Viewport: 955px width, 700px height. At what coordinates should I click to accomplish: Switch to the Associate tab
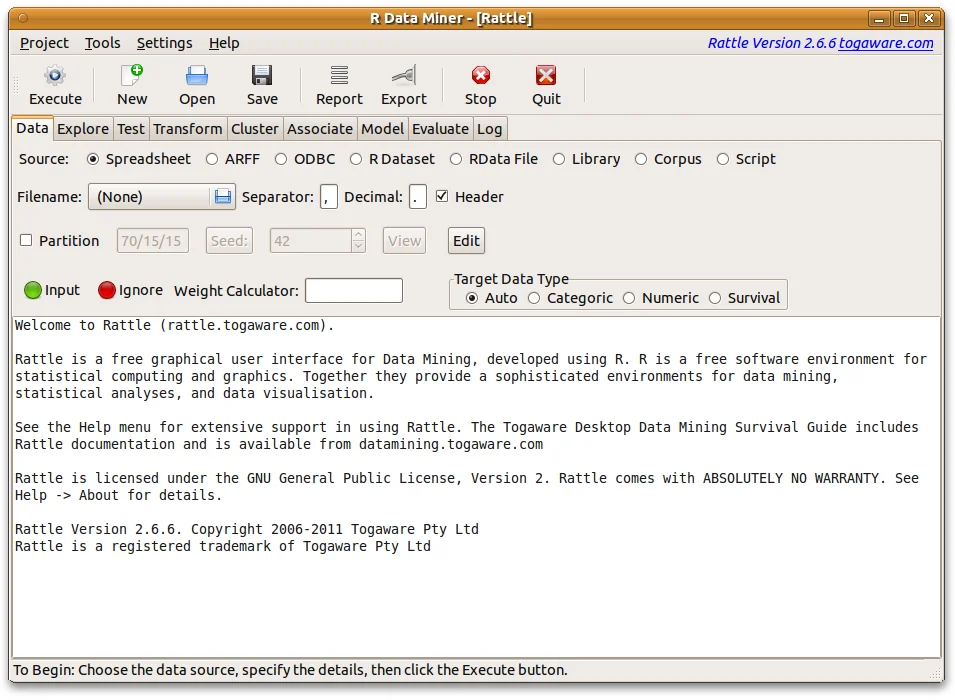pyautogui.click(x=320, y=129)
